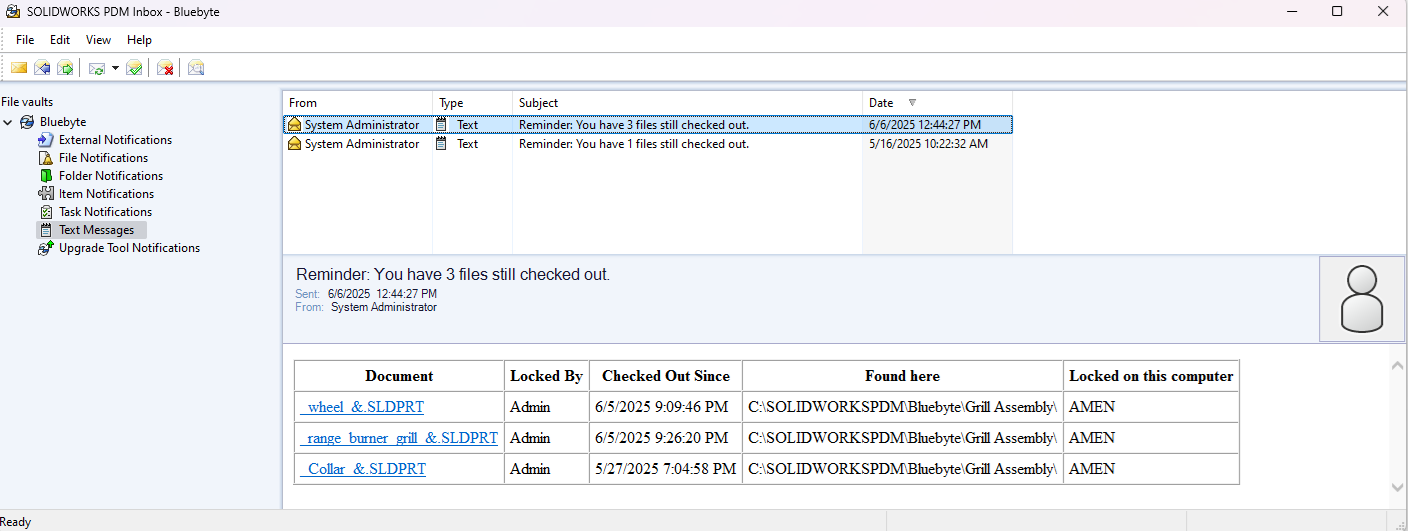Sort messages by From column header
1408x531 pixels.
point(358,103)
